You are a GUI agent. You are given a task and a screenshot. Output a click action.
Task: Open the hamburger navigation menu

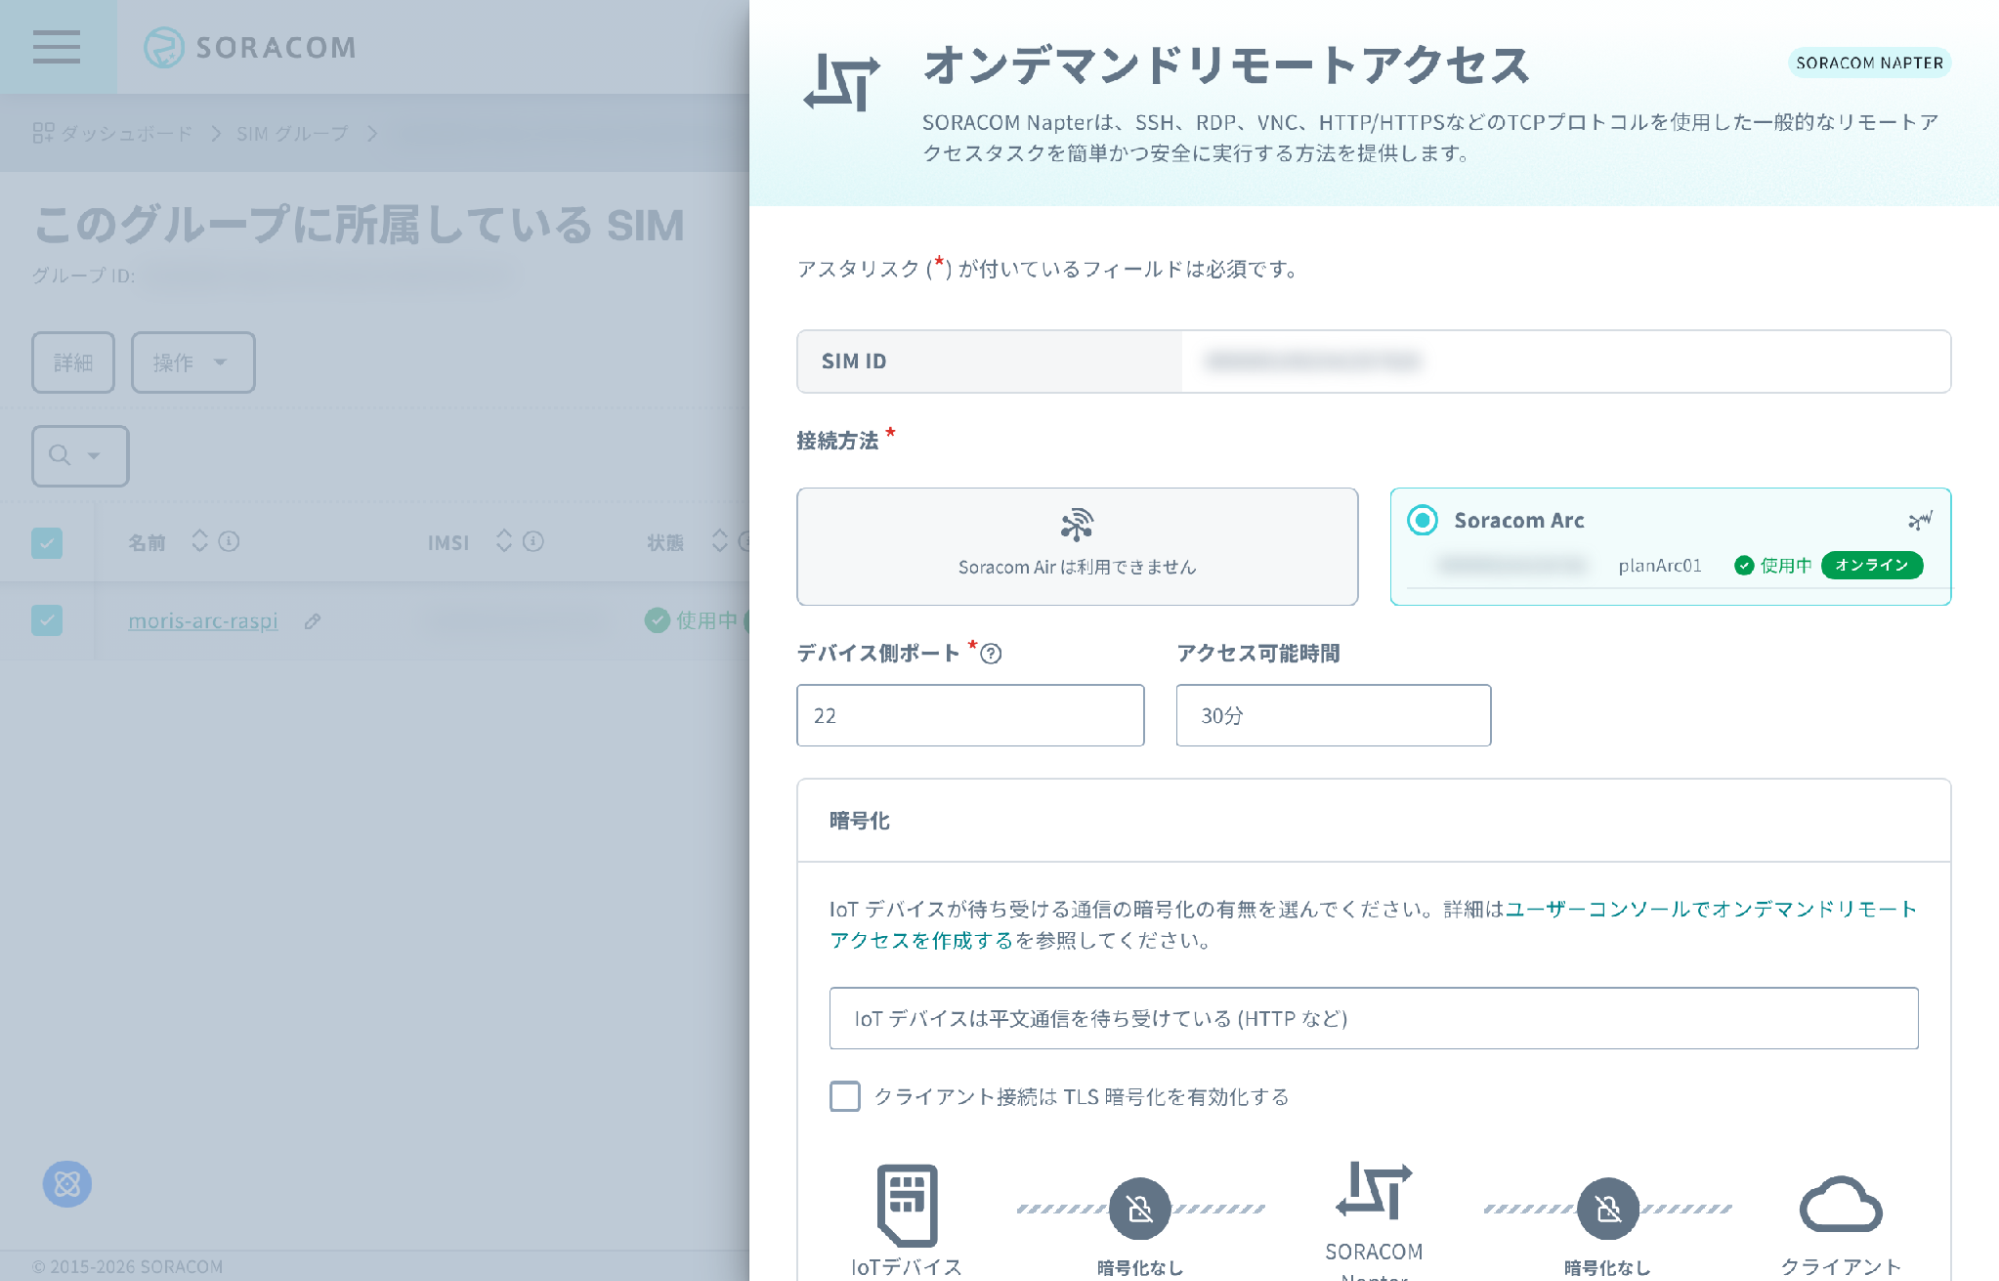57,47
